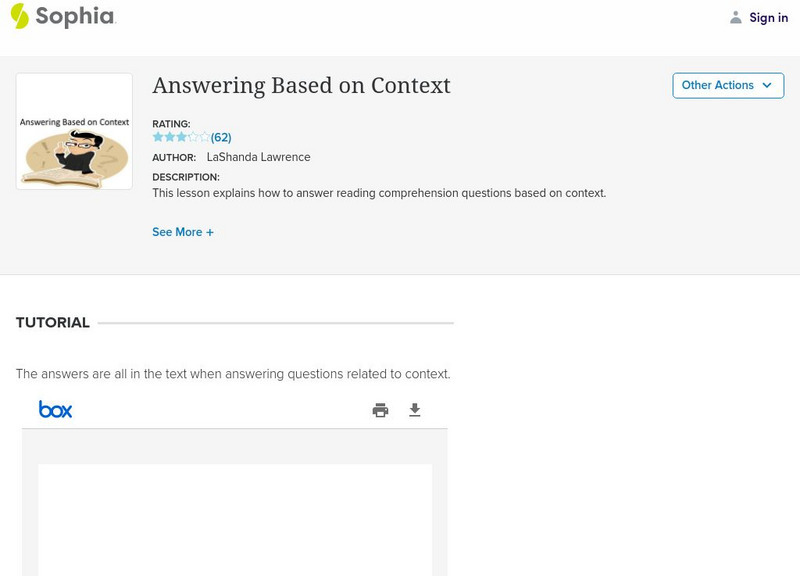This screenshot has height=576, width=800.
Task: Click author name LaShanda Lawrence
Action: [258, 157]
